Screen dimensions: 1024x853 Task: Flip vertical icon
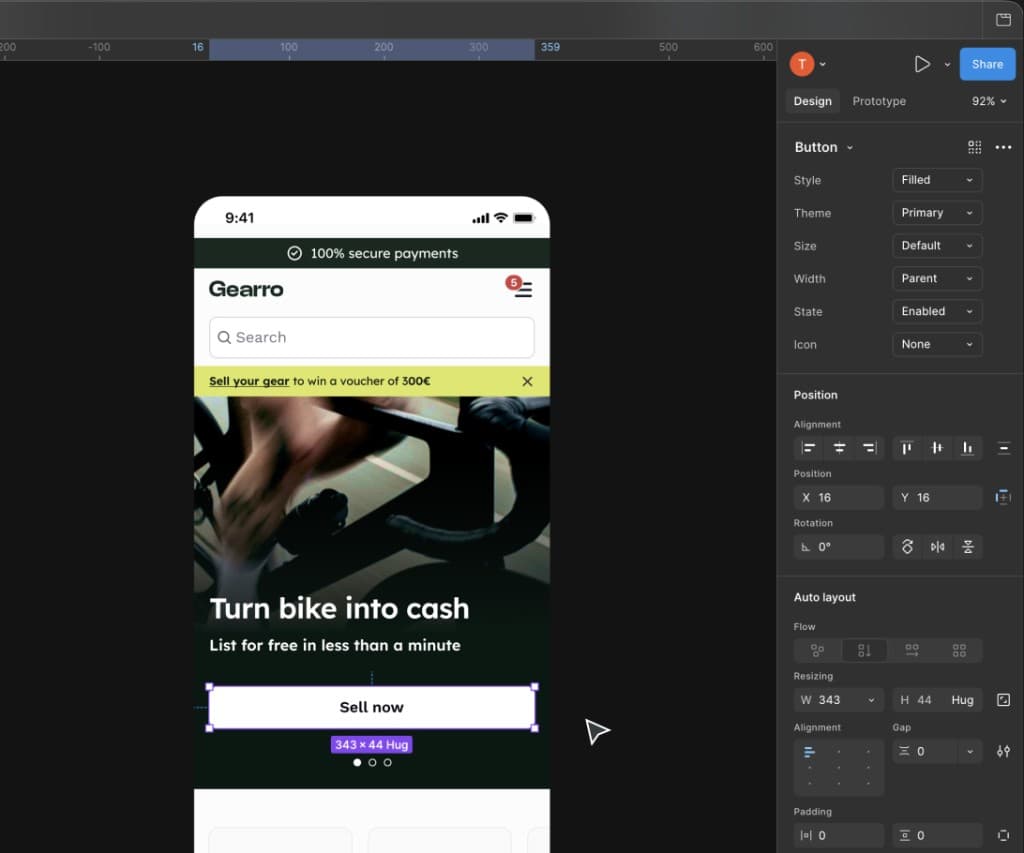tap(968, 547)
